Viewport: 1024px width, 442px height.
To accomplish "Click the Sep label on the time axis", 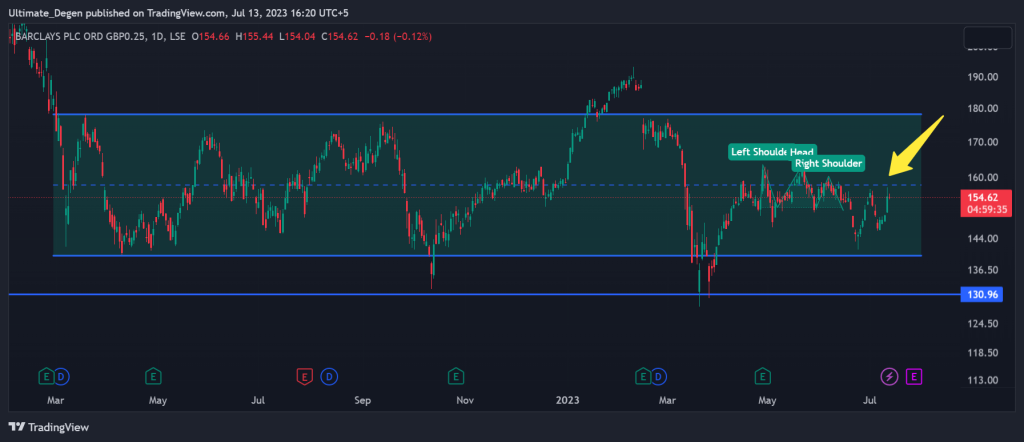I will 363,399.
